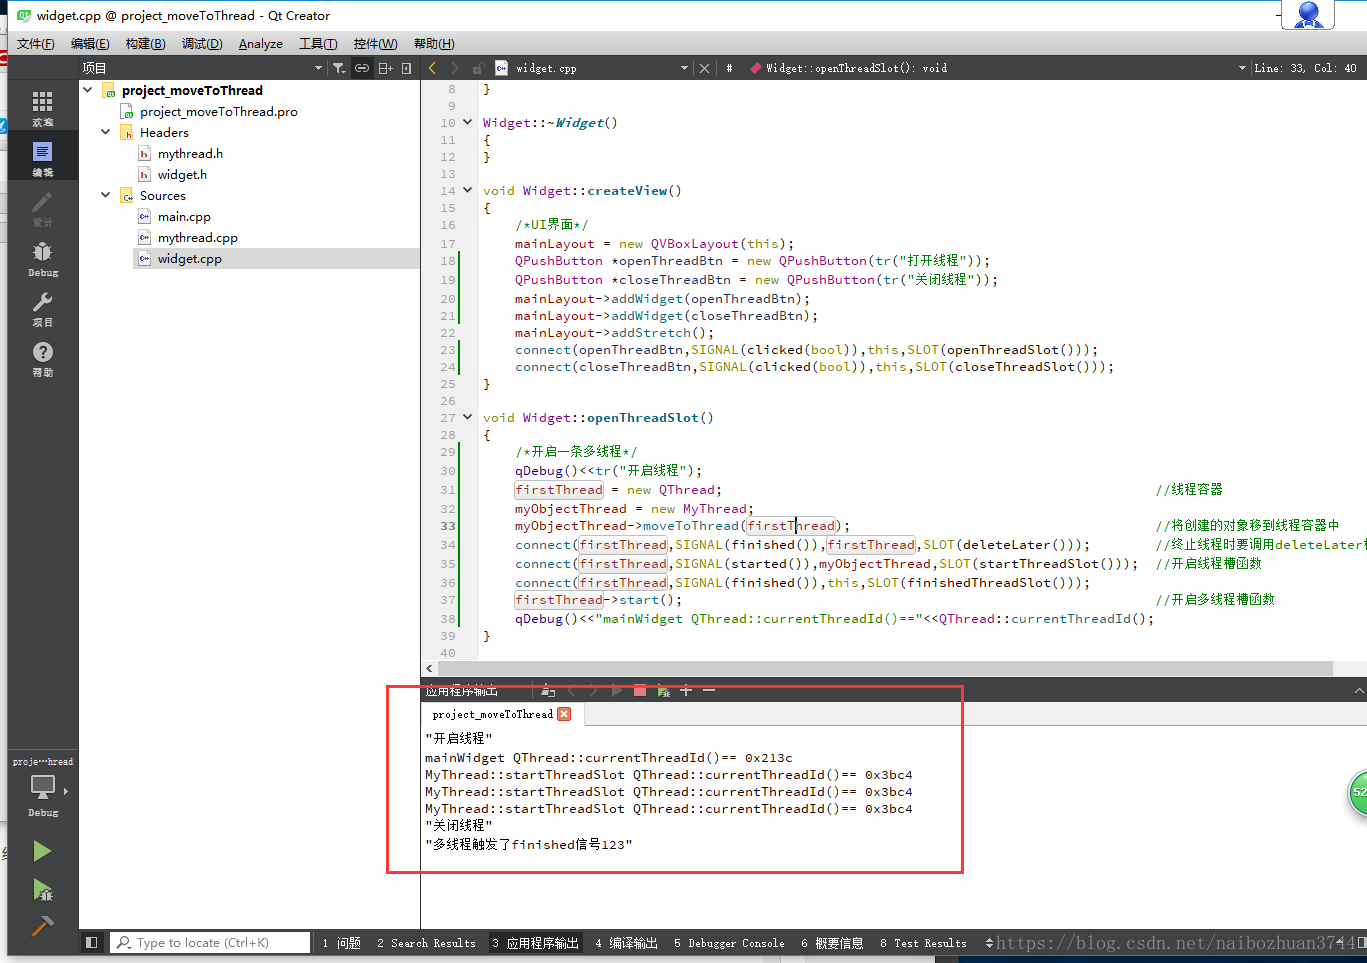The width and height of the screenshot is (1367, 963).
Task: Fold openThreadSlot function at line 27
Action: tap(467, 417)
